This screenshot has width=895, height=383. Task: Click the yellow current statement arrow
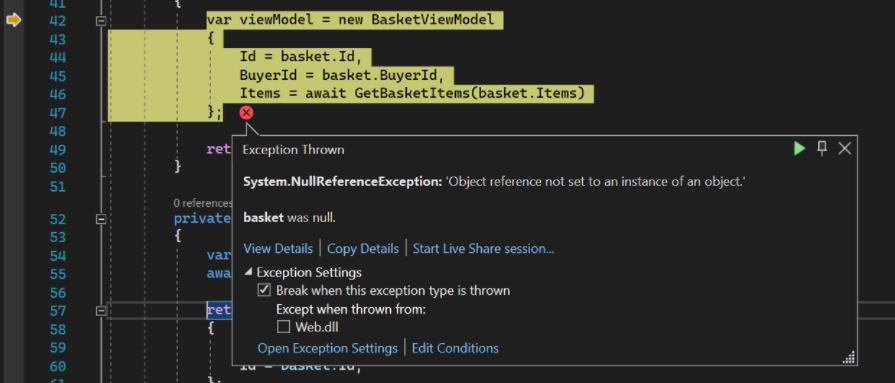pos(13,21)
